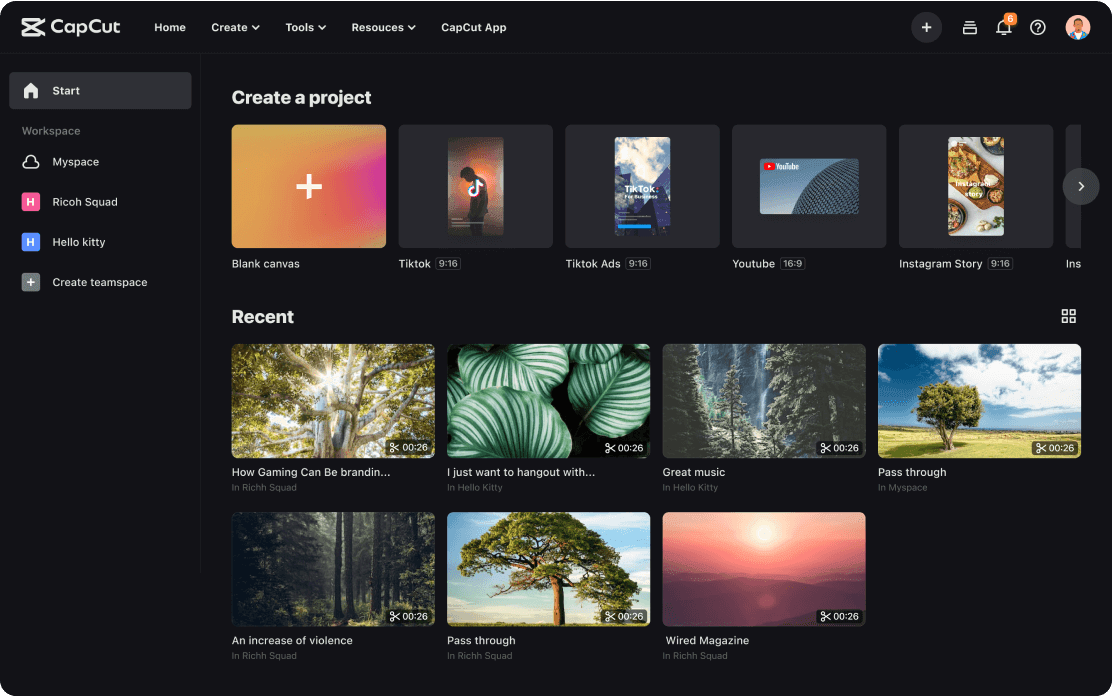Open the Hello kitty workspace
The width and height of the screenshot is (1112, 696).
(x=78, y=242)
